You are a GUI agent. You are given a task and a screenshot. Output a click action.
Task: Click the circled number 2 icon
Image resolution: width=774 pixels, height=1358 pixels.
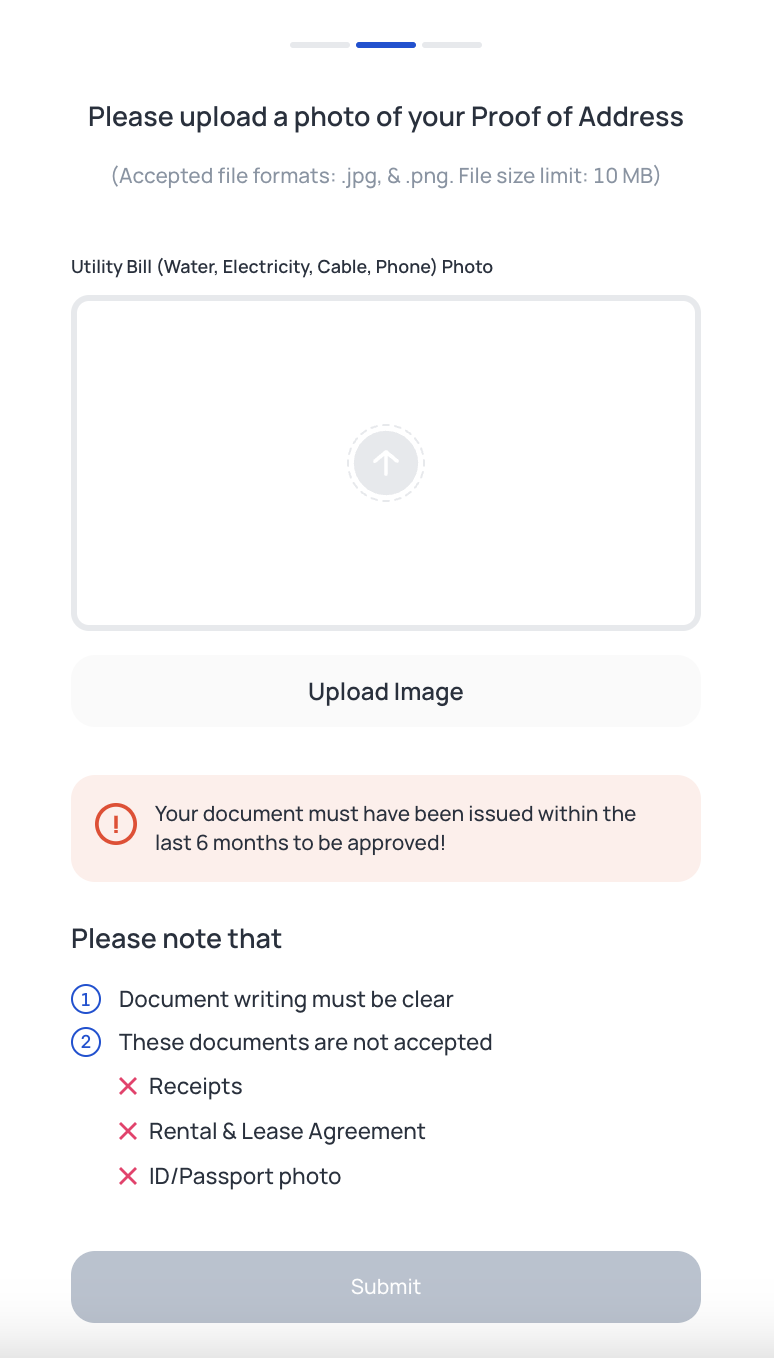[x=86, y=1043]
